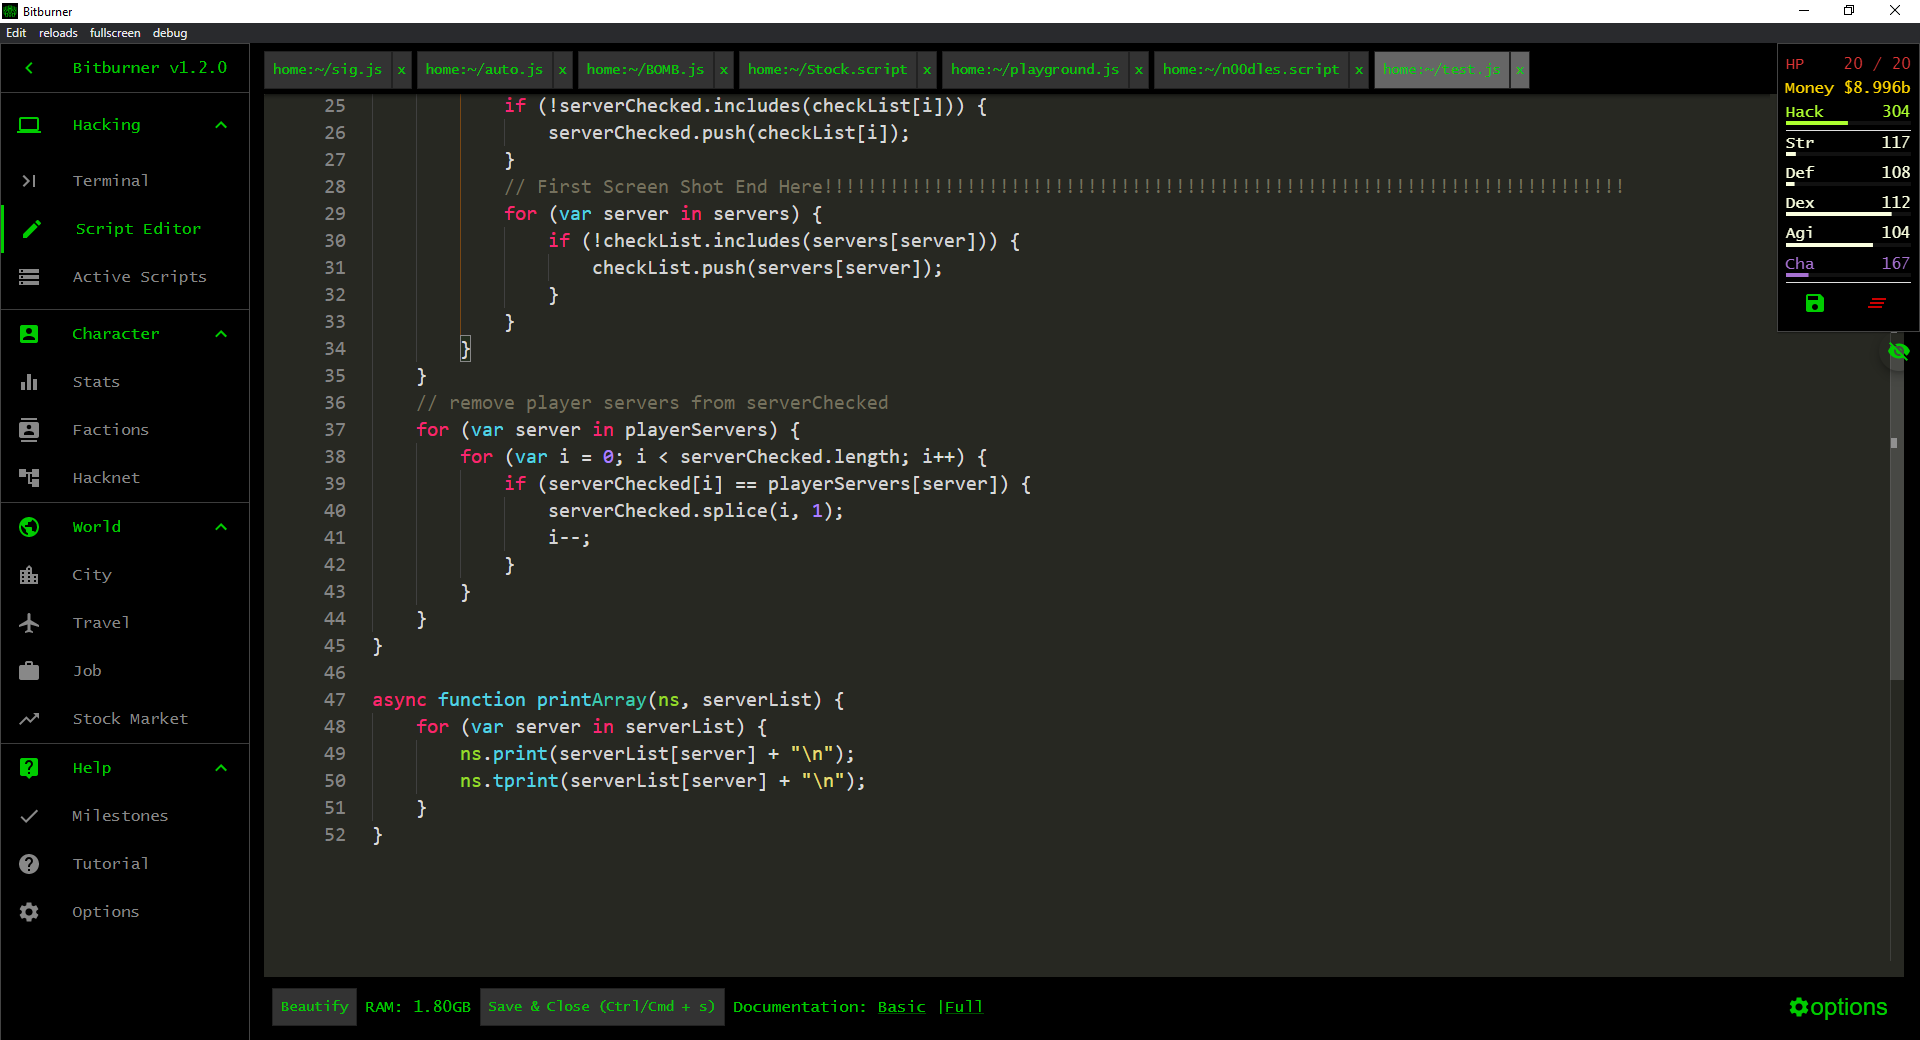Open the Stock Market page
Viewport: 1920px width, 1040px height.
point(130,719)
